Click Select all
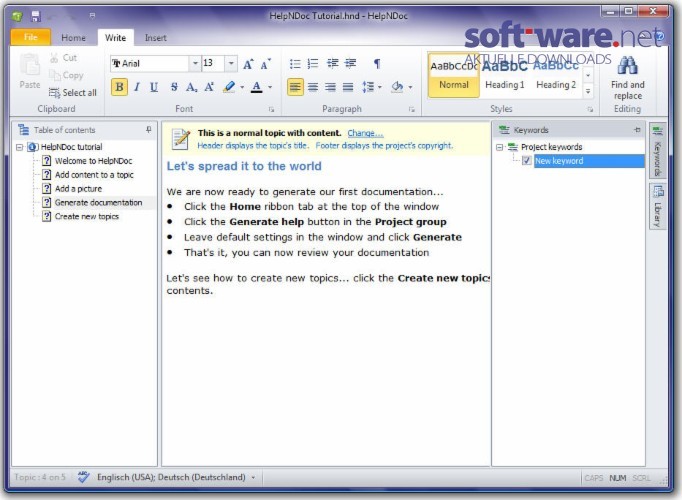 (x=73, y=93)
